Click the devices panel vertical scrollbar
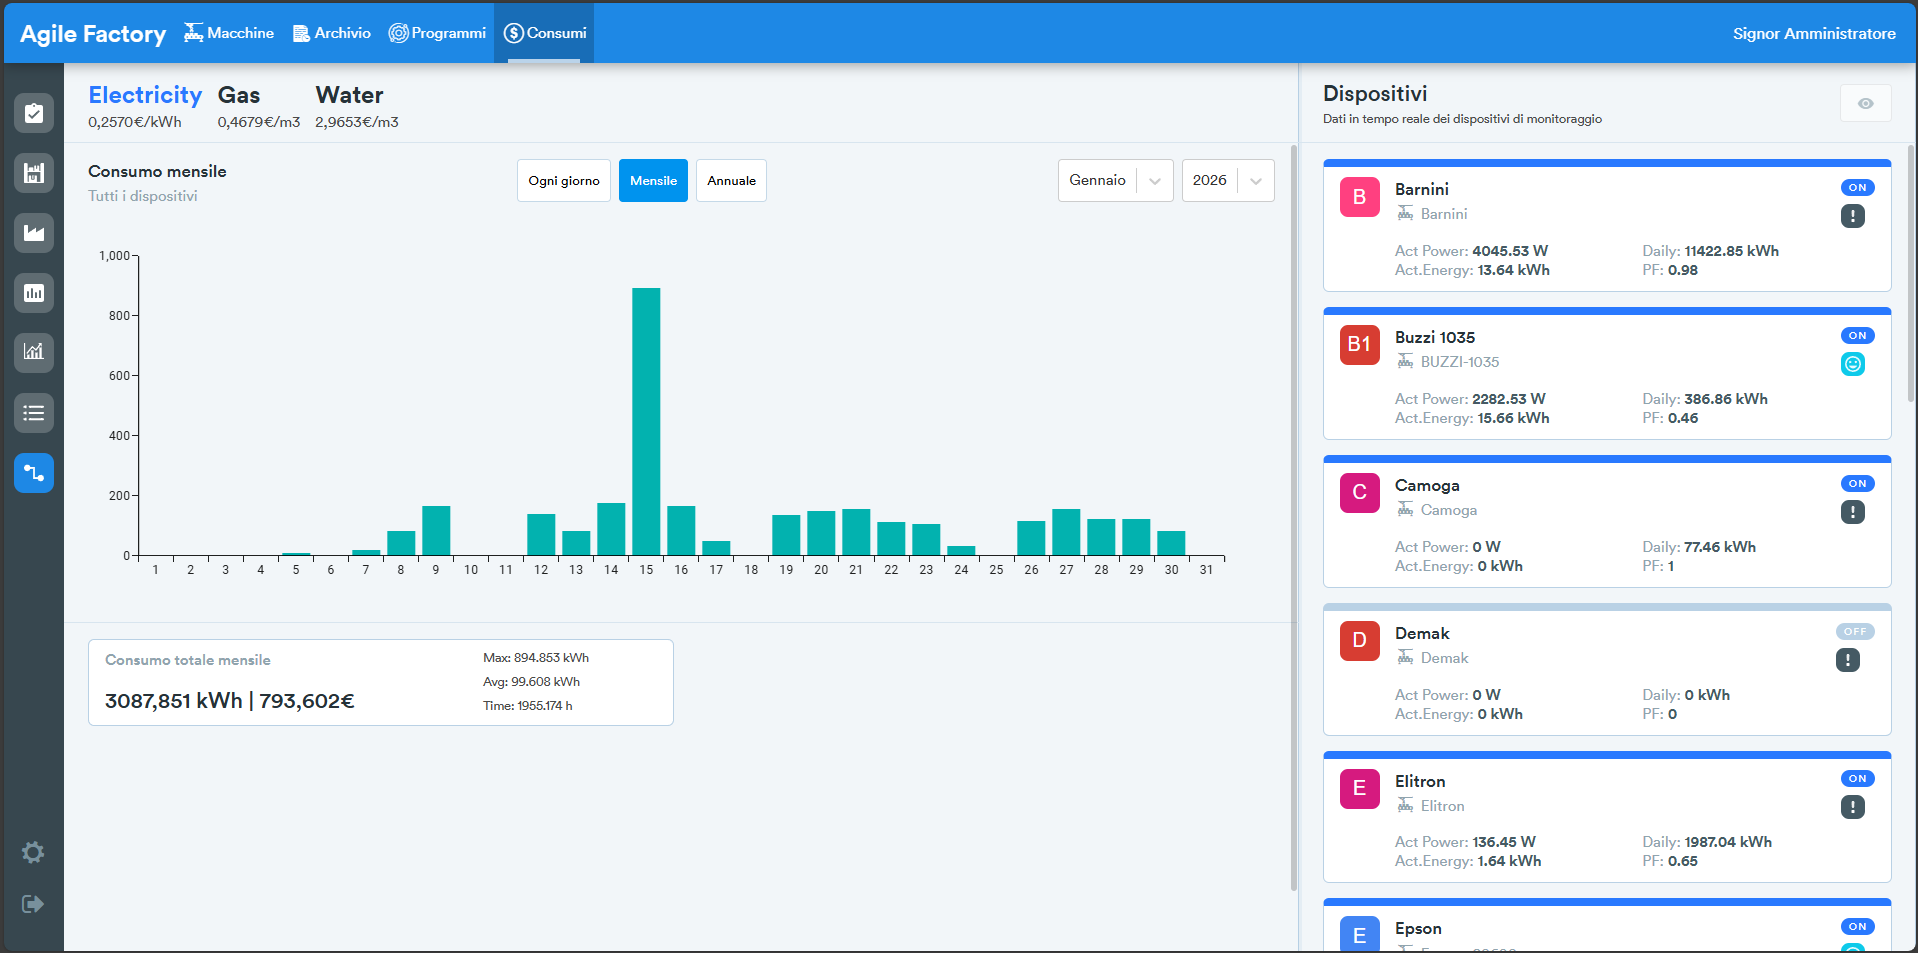Viewport: 1918px width, 953px height. pyautogui.click(x=1911, y=273)
